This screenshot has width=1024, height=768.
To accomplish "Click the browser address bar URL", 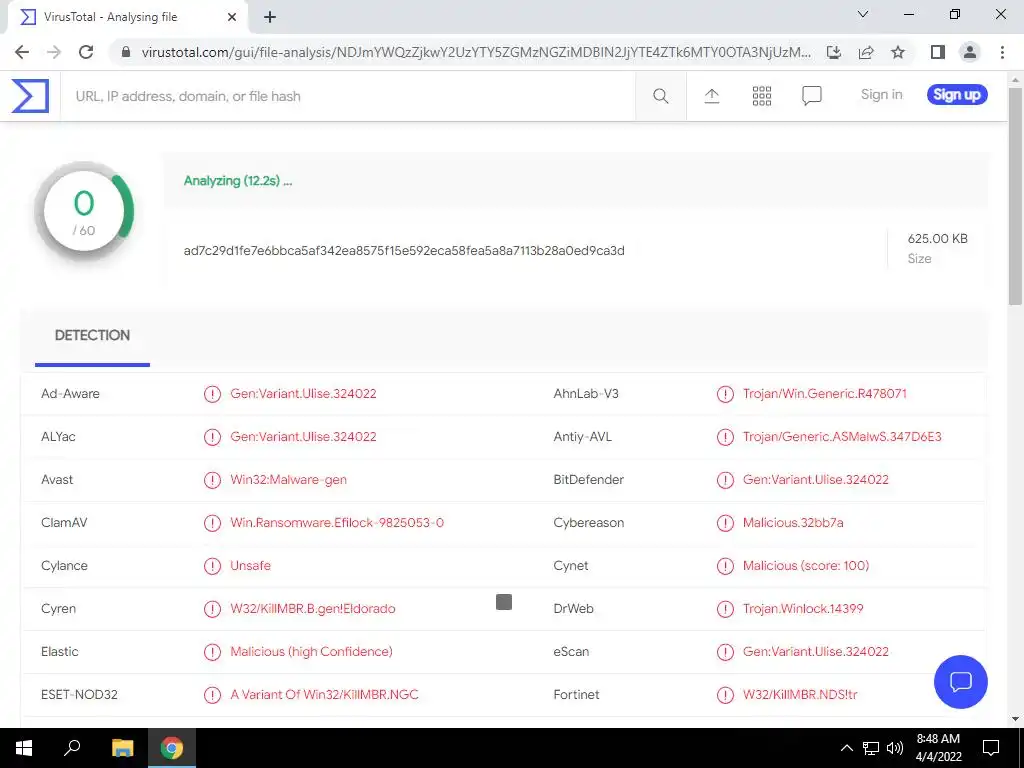I will pos(476,52).
